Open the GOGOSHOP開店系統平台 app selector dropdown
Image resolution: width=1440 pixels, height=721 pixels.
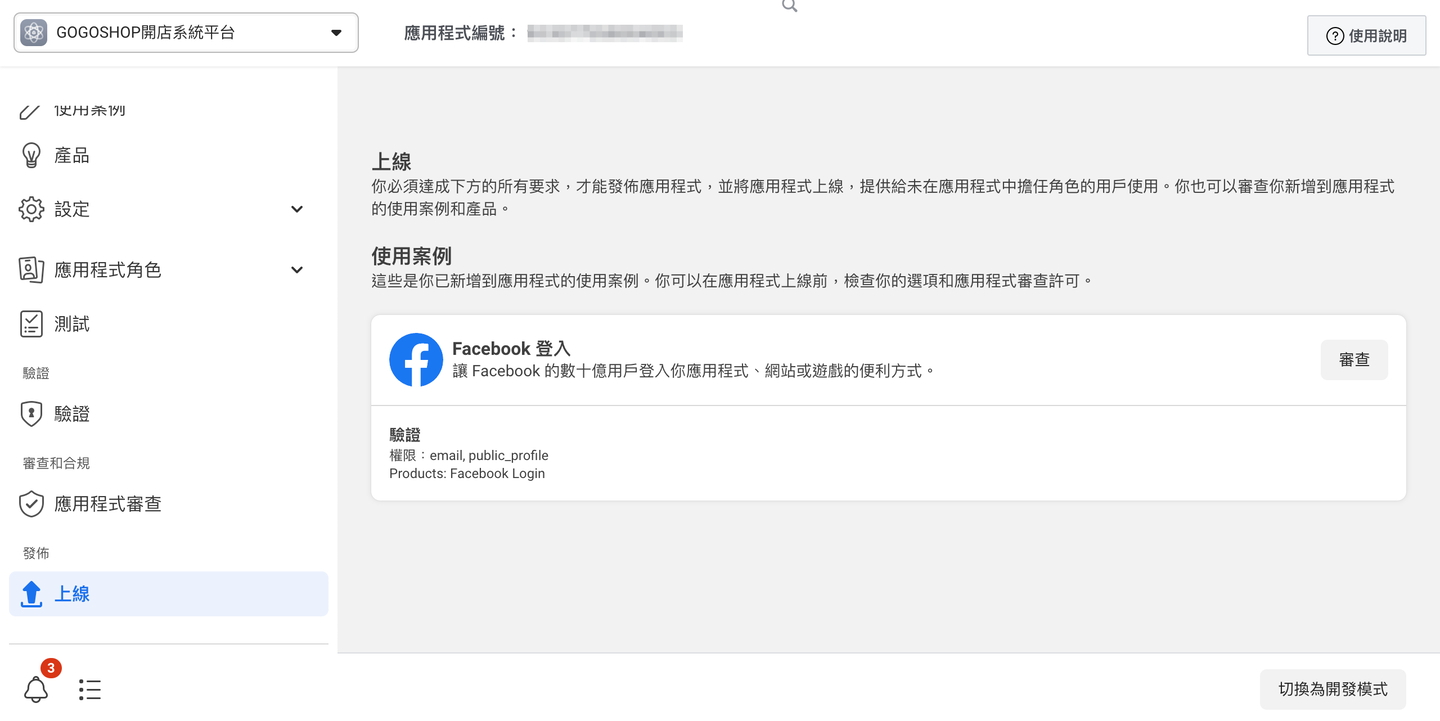coord(186,33)
